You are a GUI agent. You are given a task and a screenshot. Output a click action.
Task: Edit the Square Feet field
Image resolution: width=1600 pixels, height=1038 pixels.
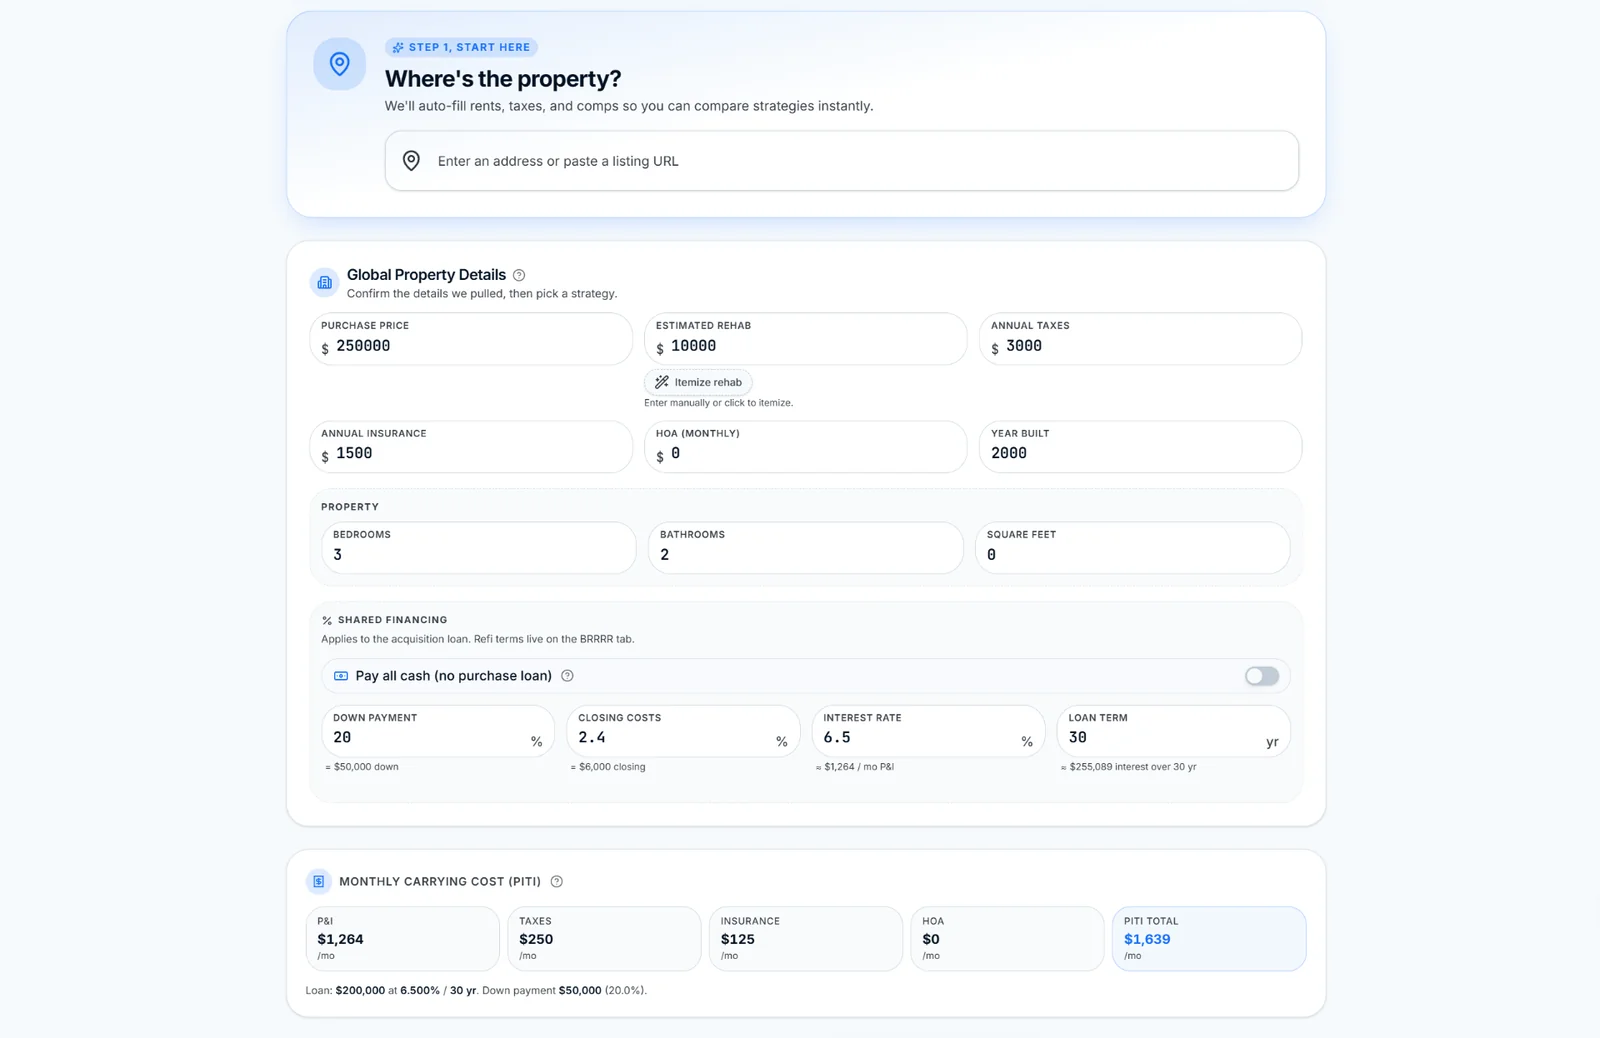point(1133,548)
